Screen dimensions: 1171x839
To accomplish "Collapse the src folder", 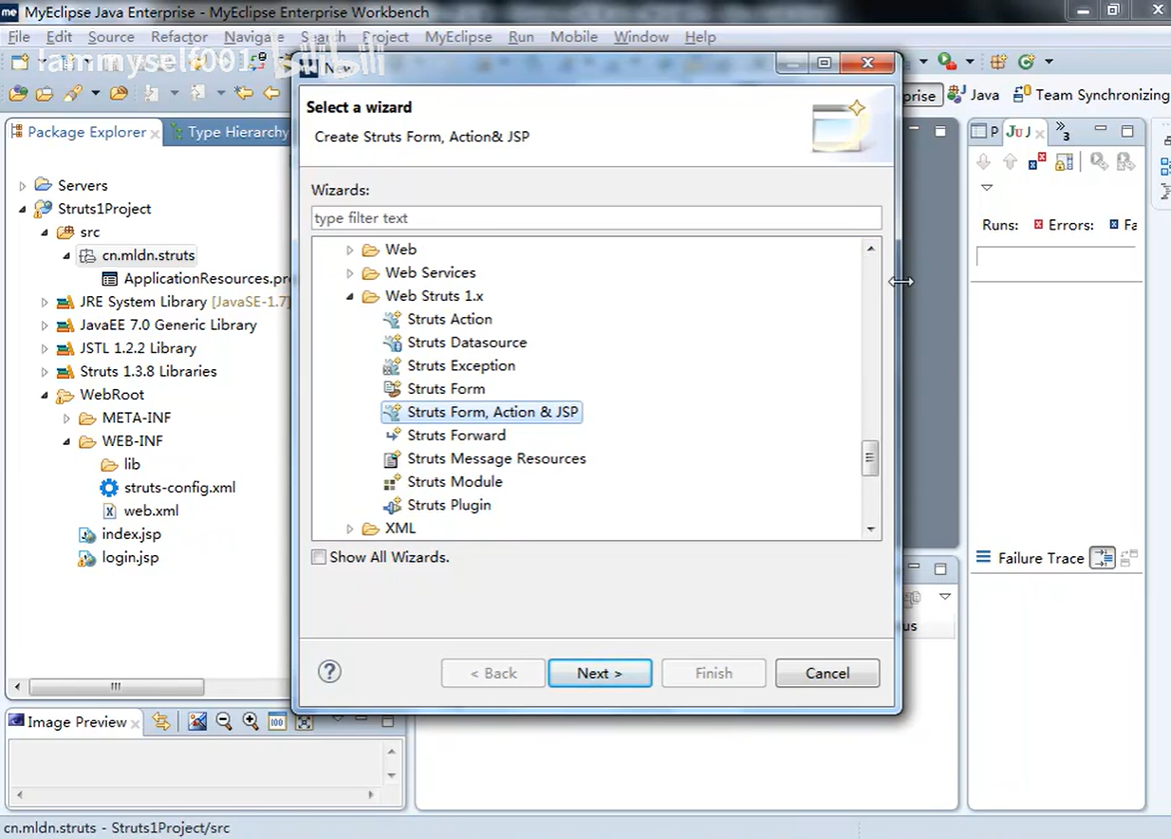I will point(45,232).
